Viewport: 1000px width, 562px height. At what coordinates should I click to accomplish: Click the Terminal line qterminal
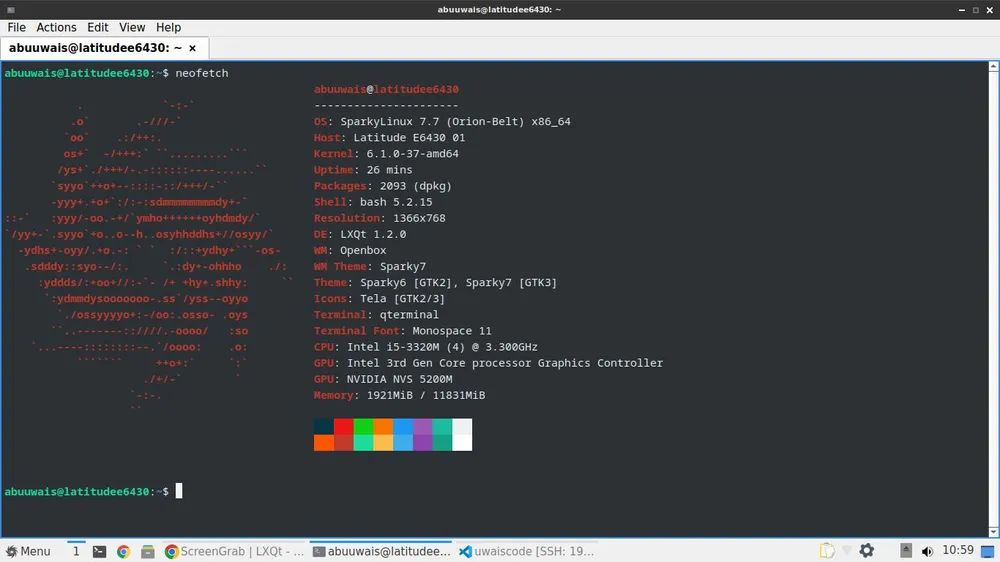tap(376, 314)
